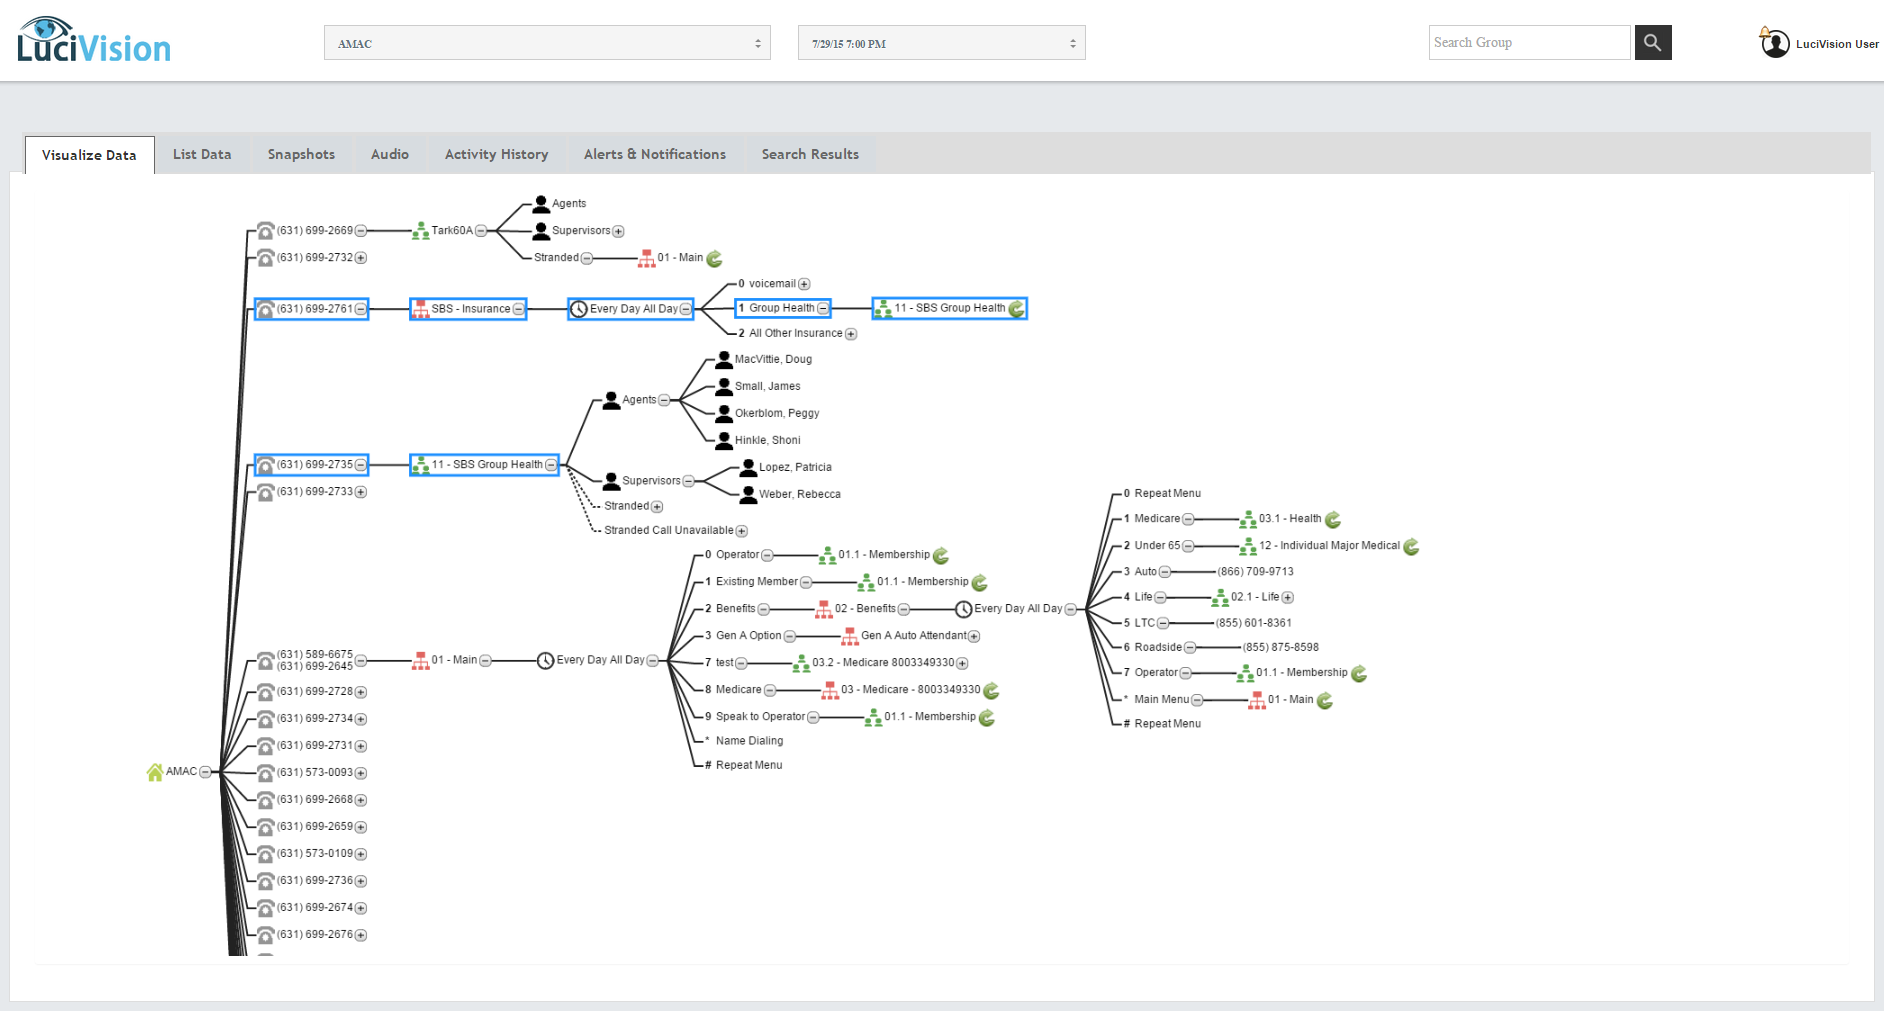The height and width of the screenshot is (1011, 1884).
Task: Expand Gen A Auto Attendant node
Action: tap(974, 636)
